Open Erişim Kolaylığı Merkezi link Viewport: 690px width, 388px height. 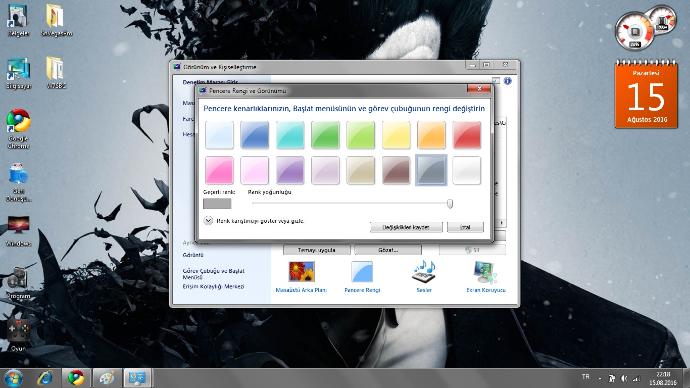[213, 286]
